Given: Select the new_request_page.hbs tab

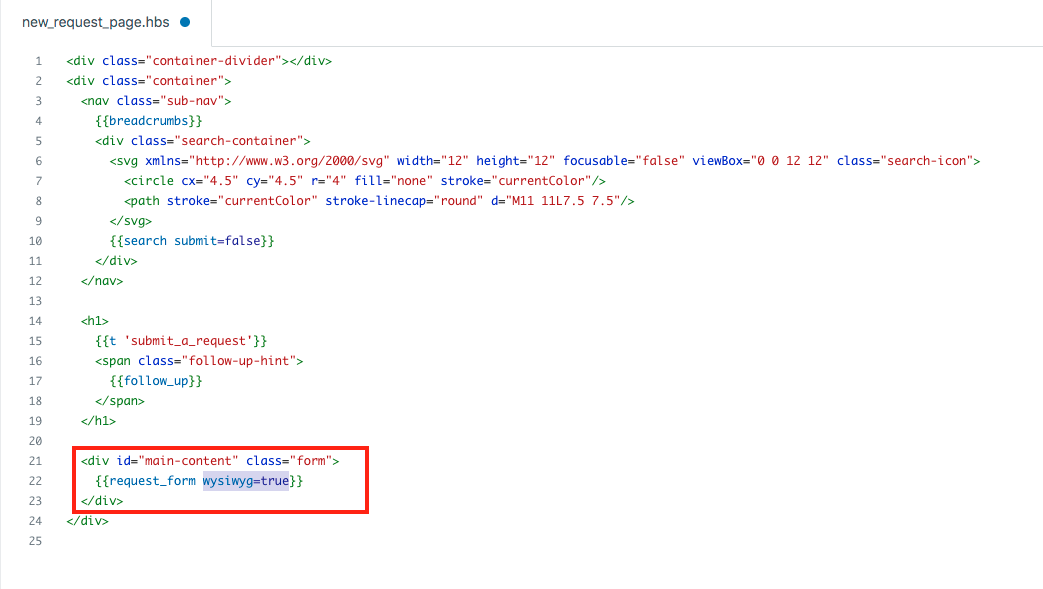Looking at the screenshot, I should [x=96, y=22].
